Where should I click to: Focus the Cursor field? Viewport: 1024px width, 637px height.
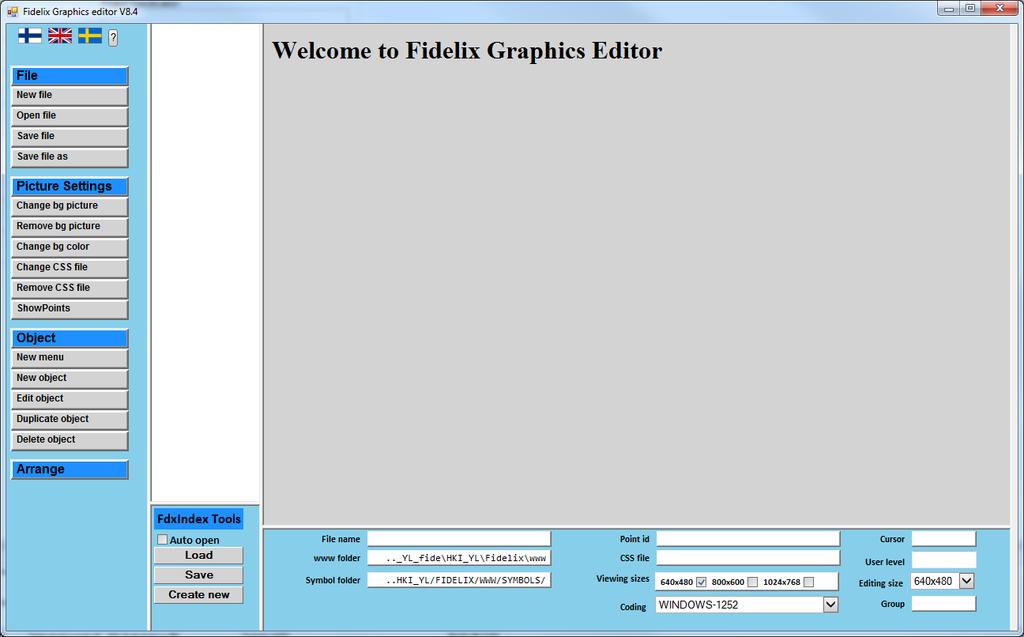pyautogui.click(x=944, y=539)
